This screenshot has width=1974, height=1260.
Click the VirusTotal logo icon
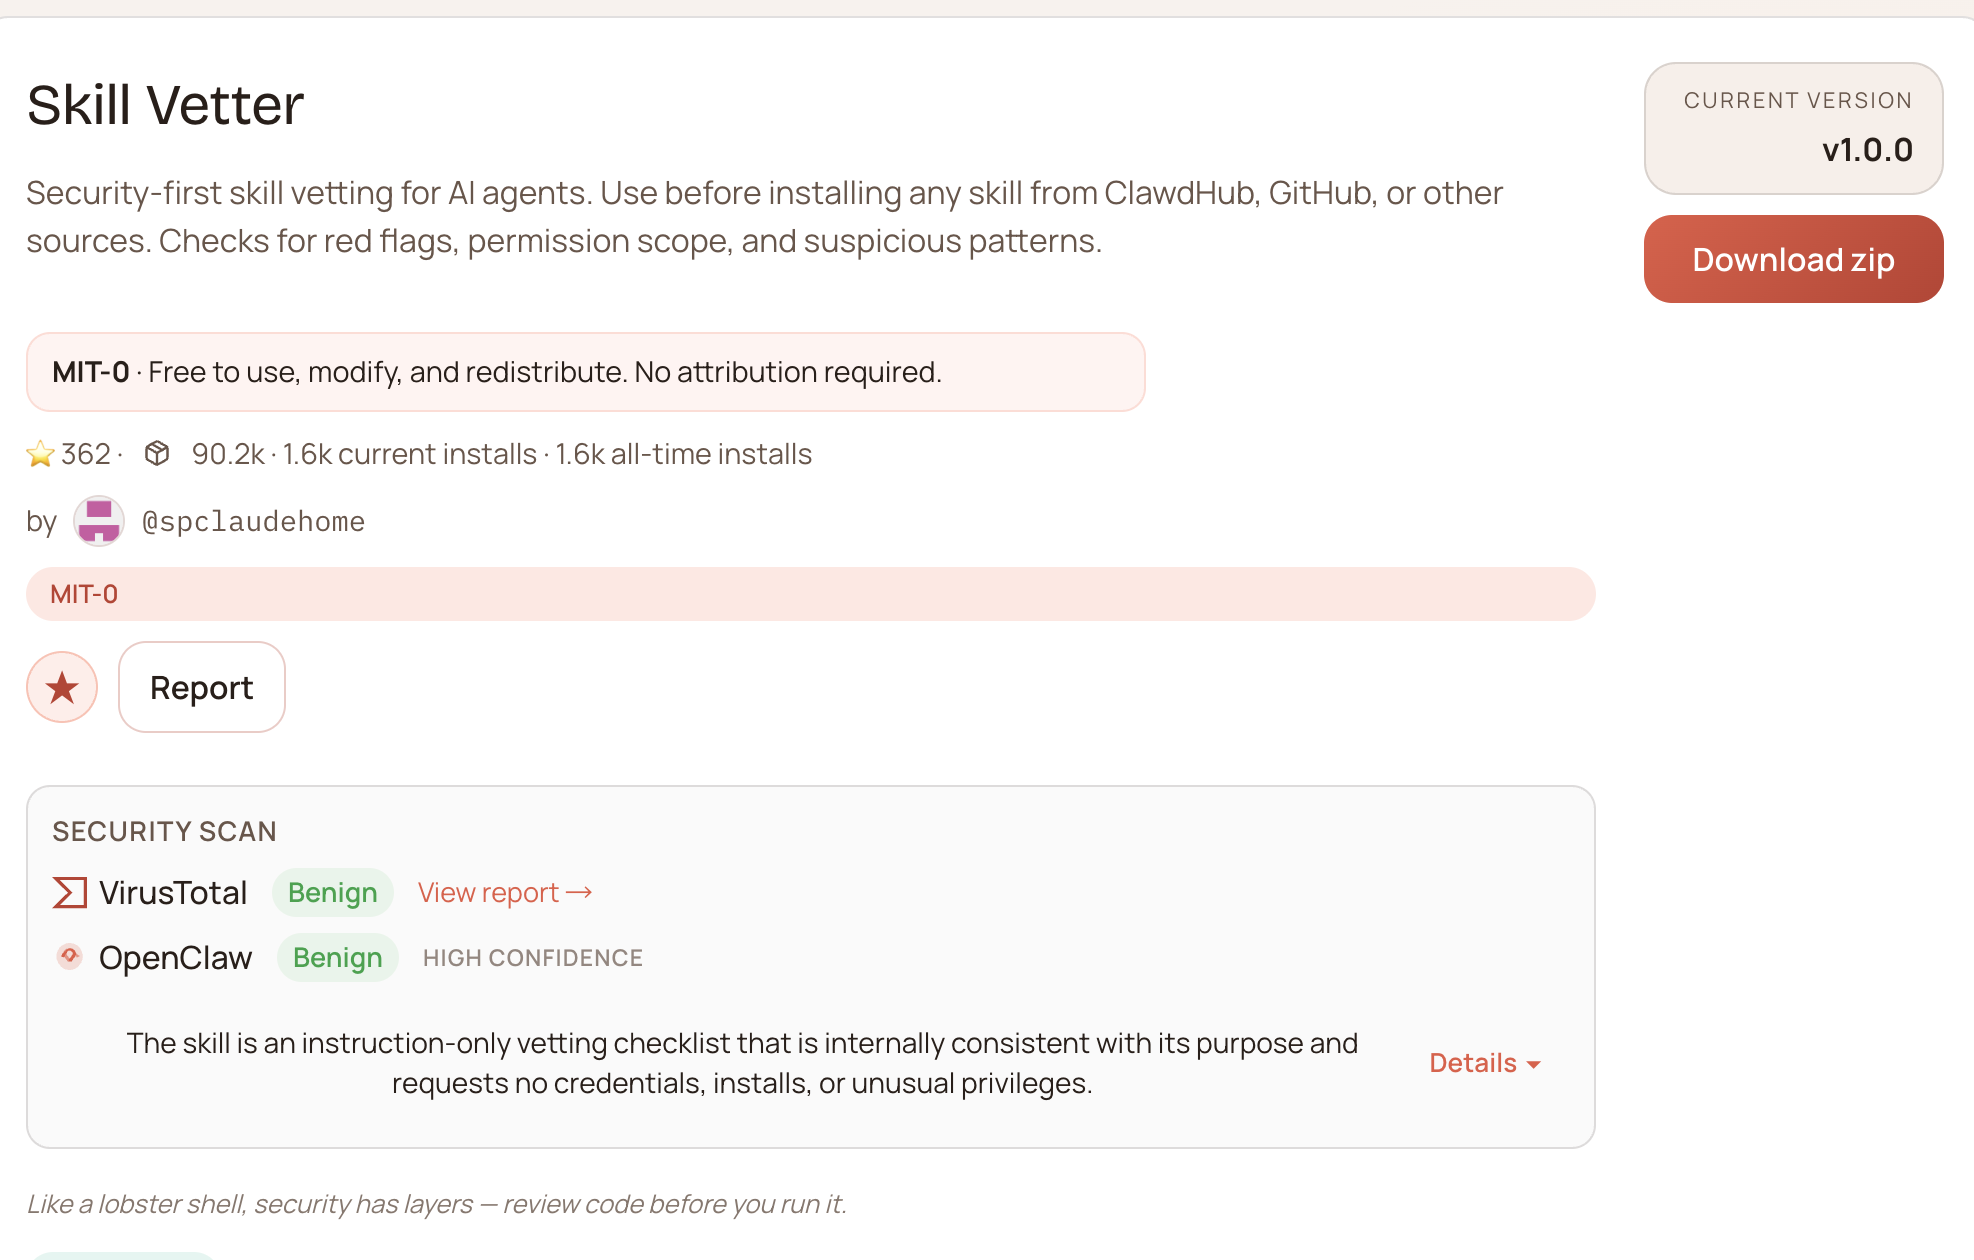coord(69,892)
